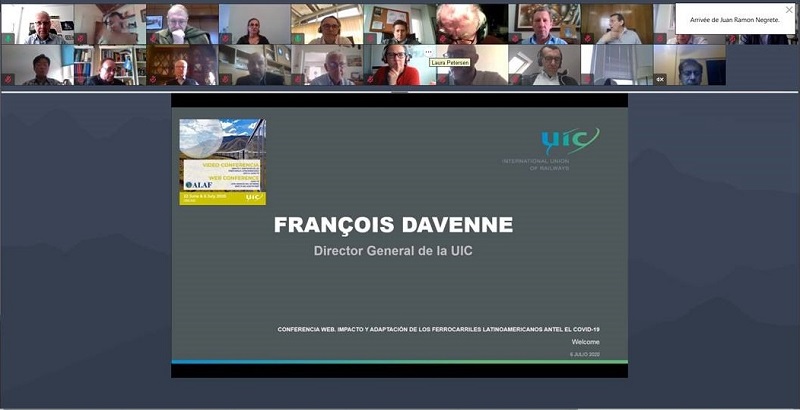The width and height of the screenshot is (800, 410).
Task: Click muted mic icon on blue-shirt man with painting
Action: point(515,39)
